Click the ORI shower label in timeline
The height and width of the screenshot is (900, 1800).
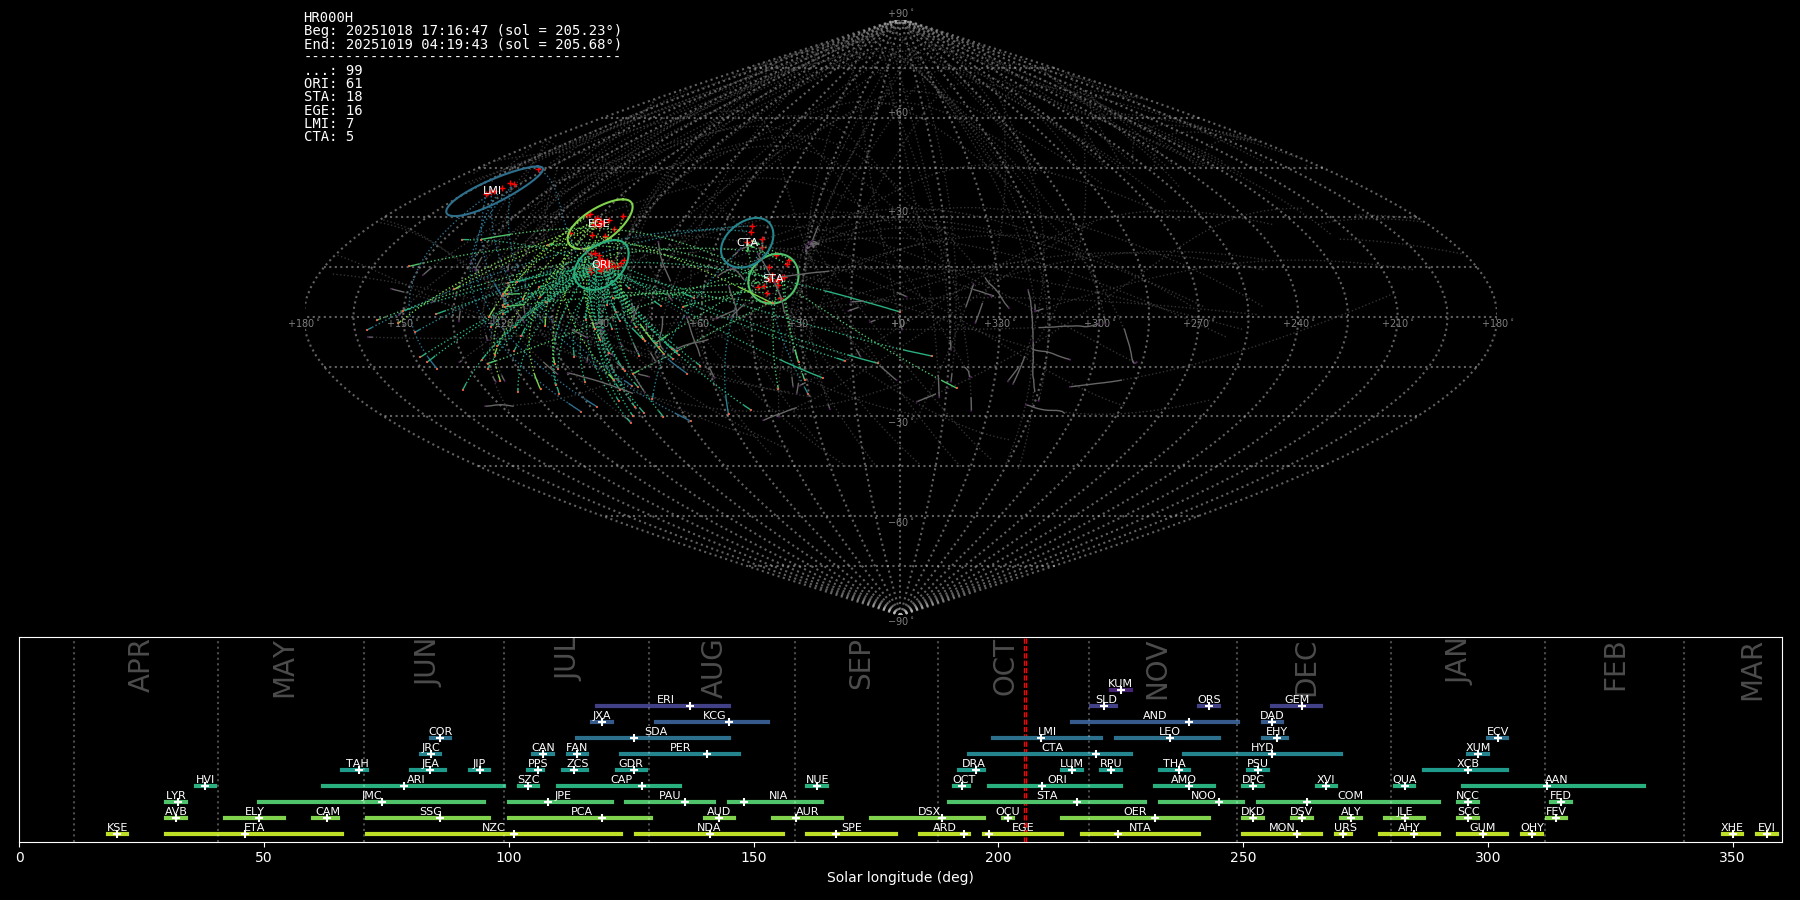point(1057,780)
